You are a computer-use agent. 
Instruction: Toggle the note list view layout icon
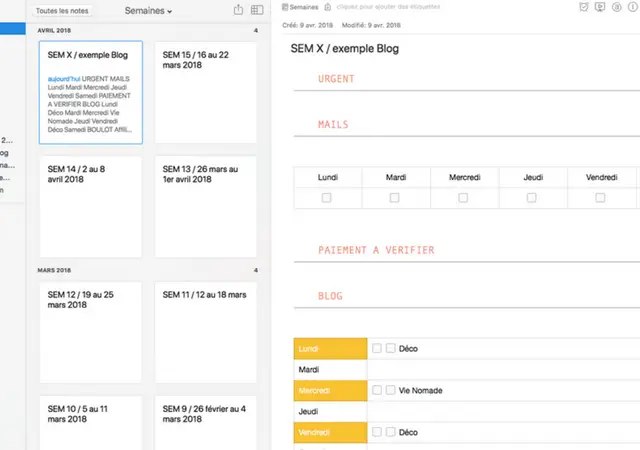point(257,10)
